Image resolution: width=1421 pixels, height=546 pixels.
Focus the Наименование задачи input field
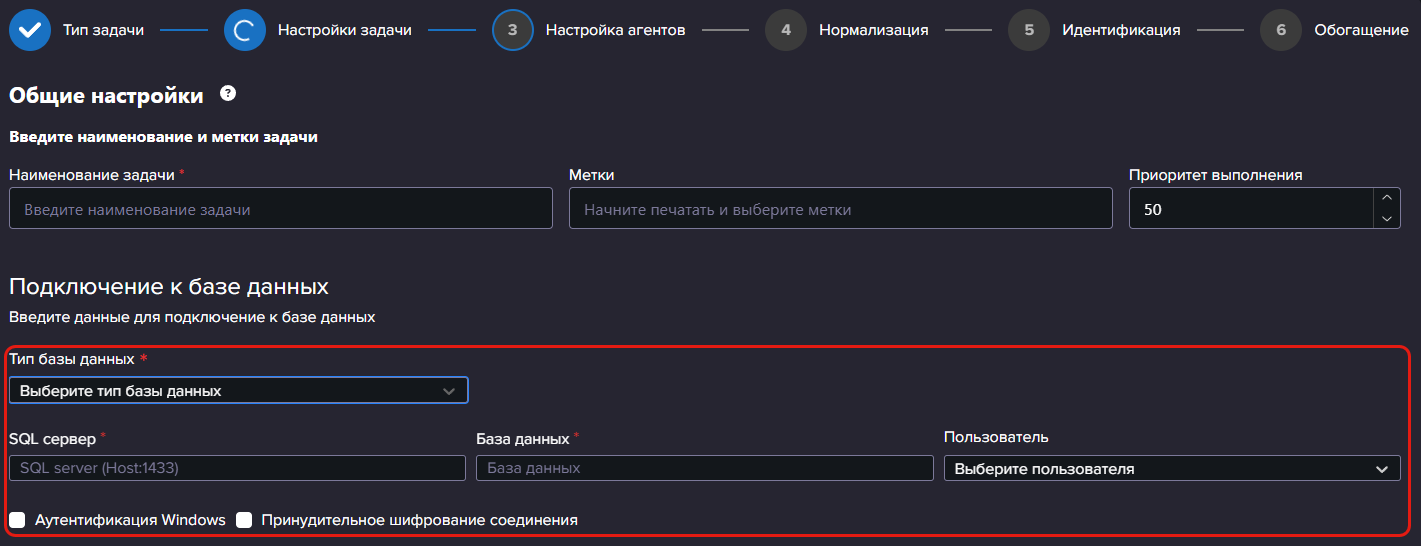click(281, 208)
